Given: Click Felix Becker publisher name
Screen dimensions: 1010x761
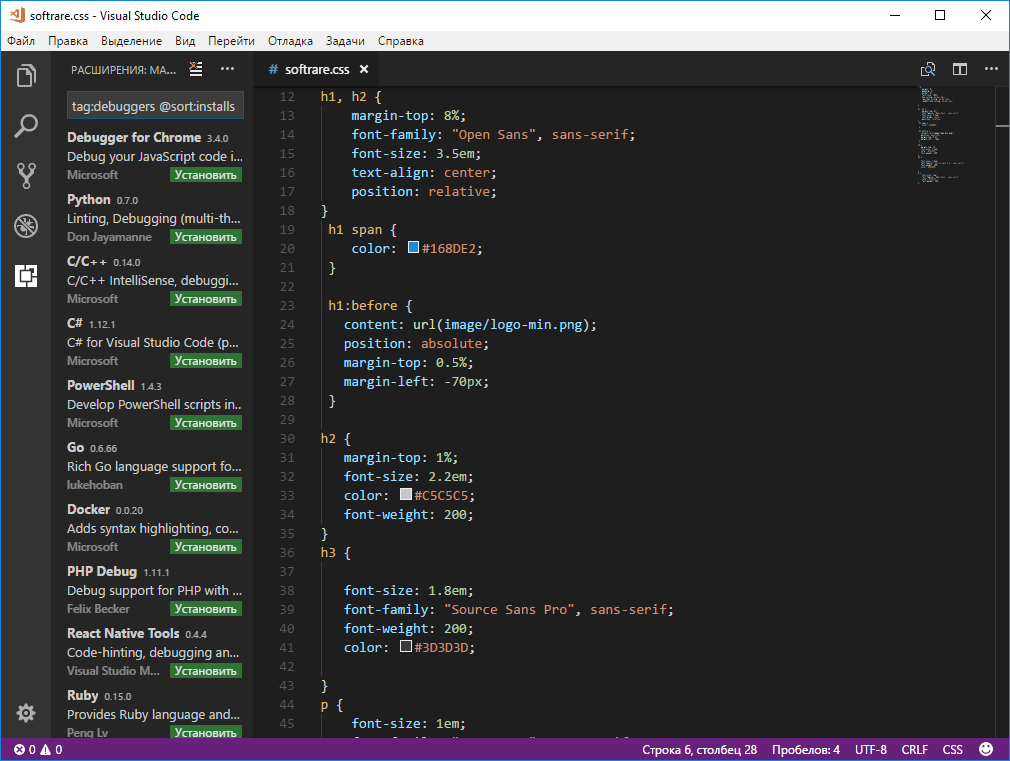Looking at the screenshot, I should click(98, 608).
